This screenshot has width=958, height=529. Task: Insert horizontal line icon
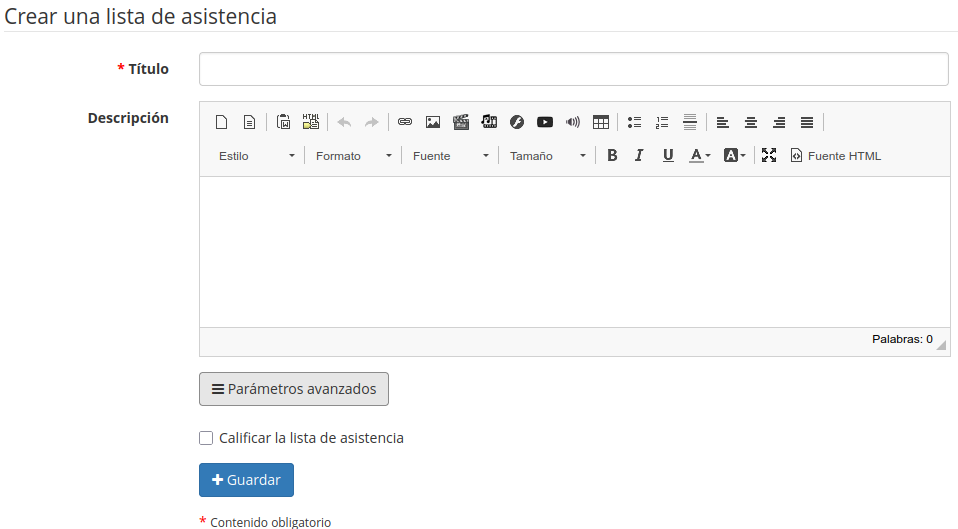point(690,122)
